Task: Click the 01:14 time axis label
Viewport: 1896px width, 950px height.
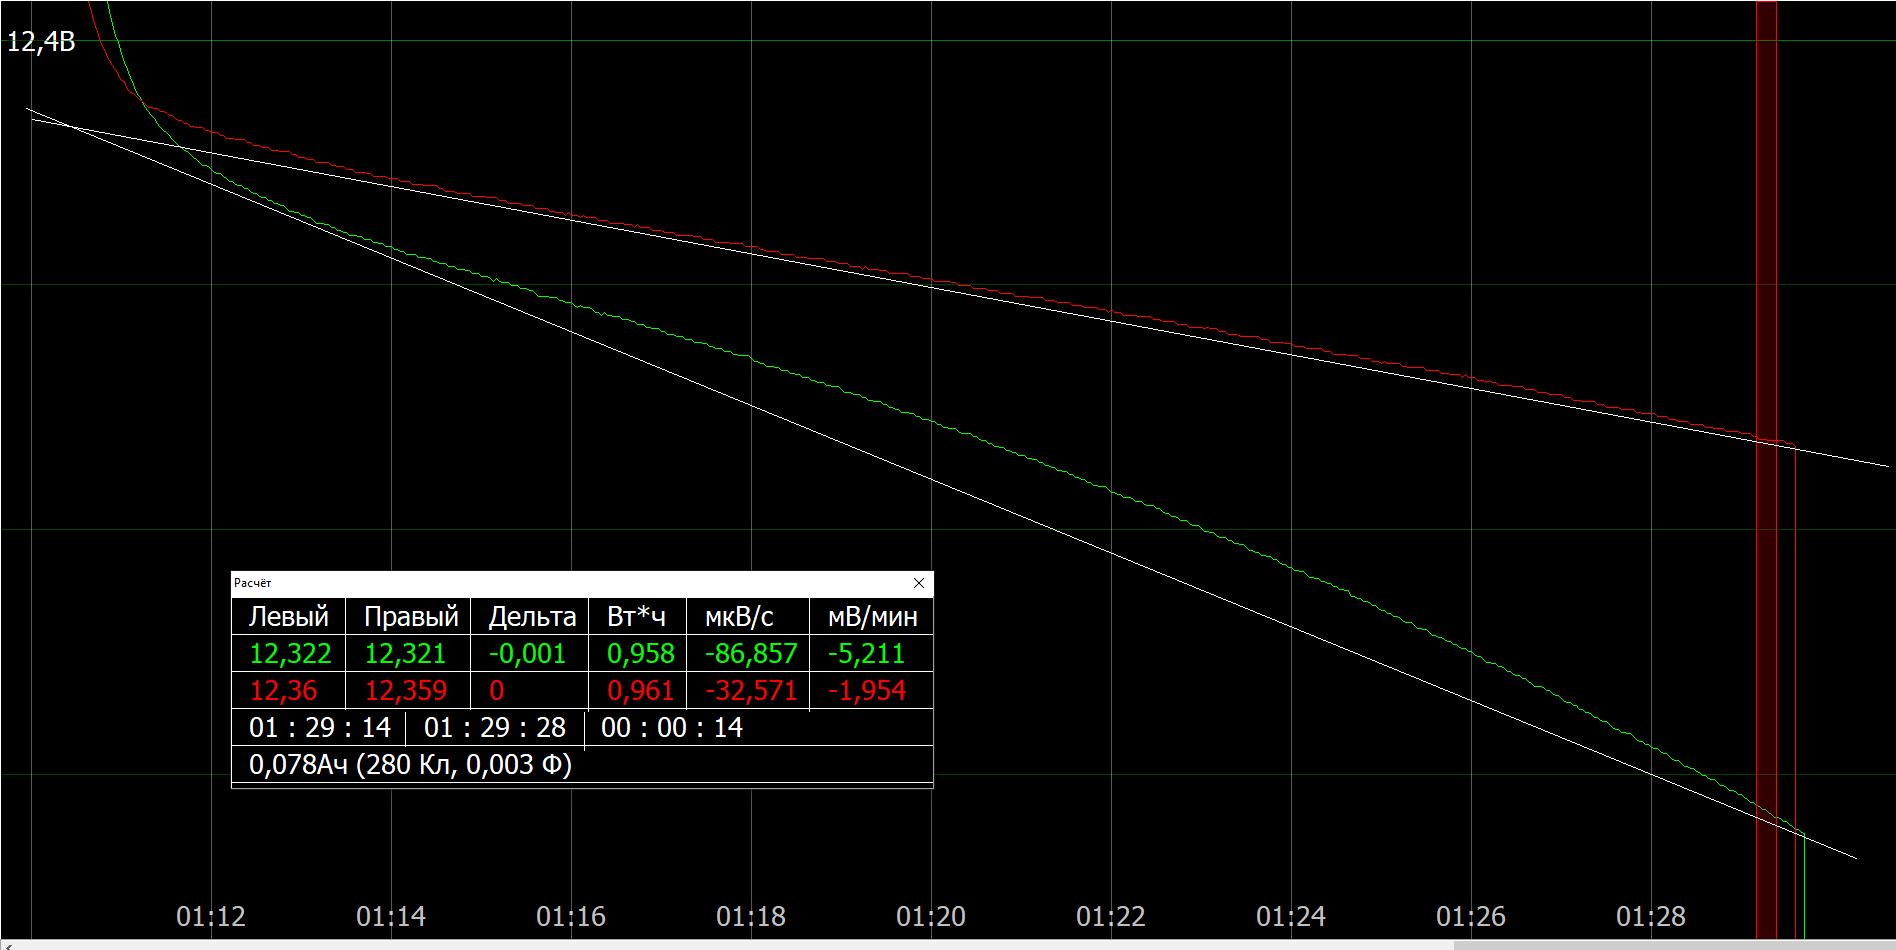Action: [x=391, y=916]
